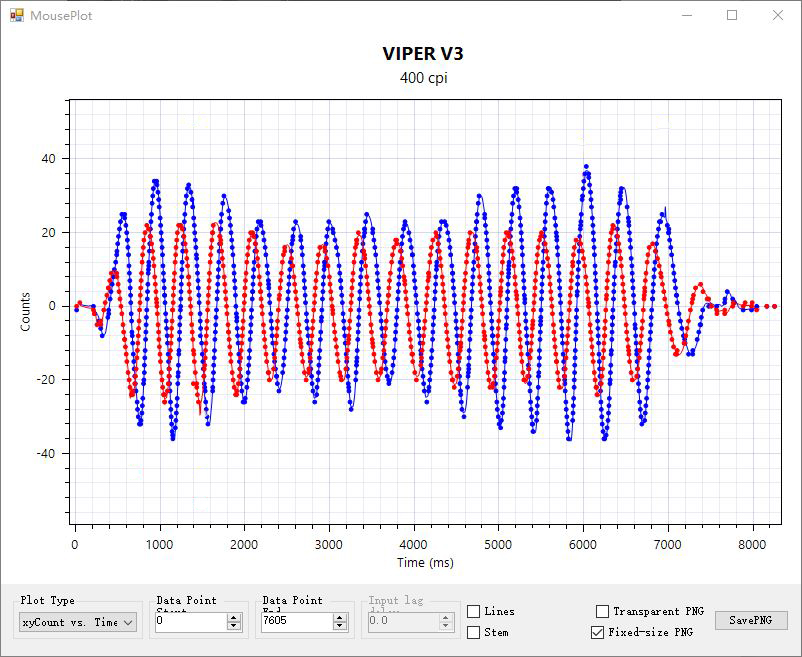Screen dimensions: 802x657
Task: Click the MousePlot app icon in title bar
Action: click(x=16, y=15)
